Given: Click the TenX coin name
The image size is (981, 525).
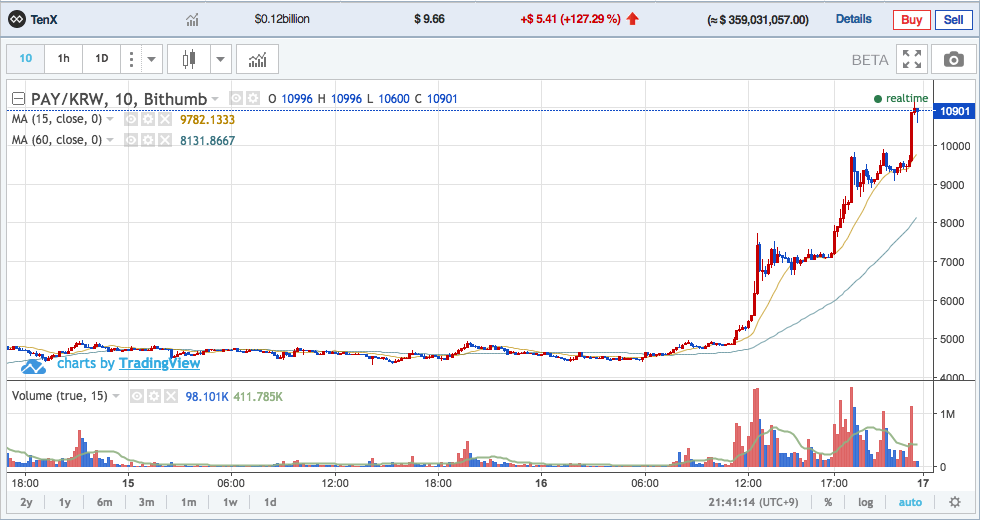Looking at the screenshot, I should coord(44,19).
